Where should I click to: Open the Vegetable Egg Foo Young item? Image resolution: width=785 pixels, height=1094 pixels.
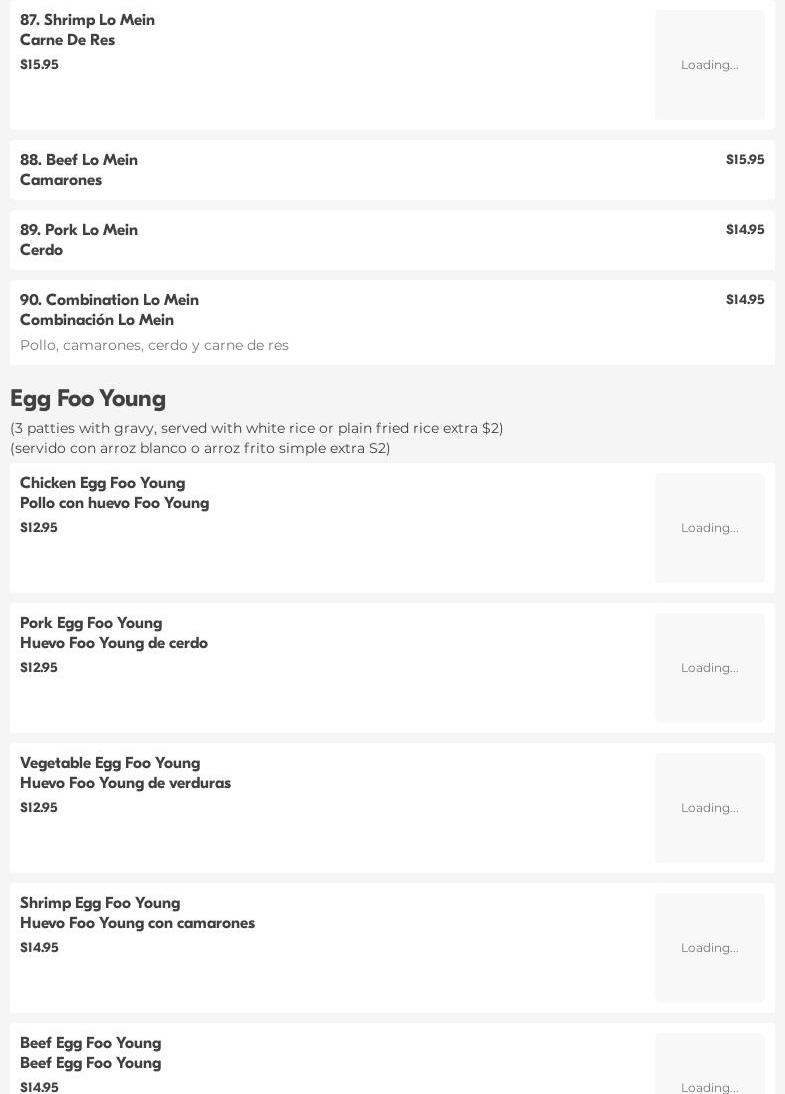(392, 808)
